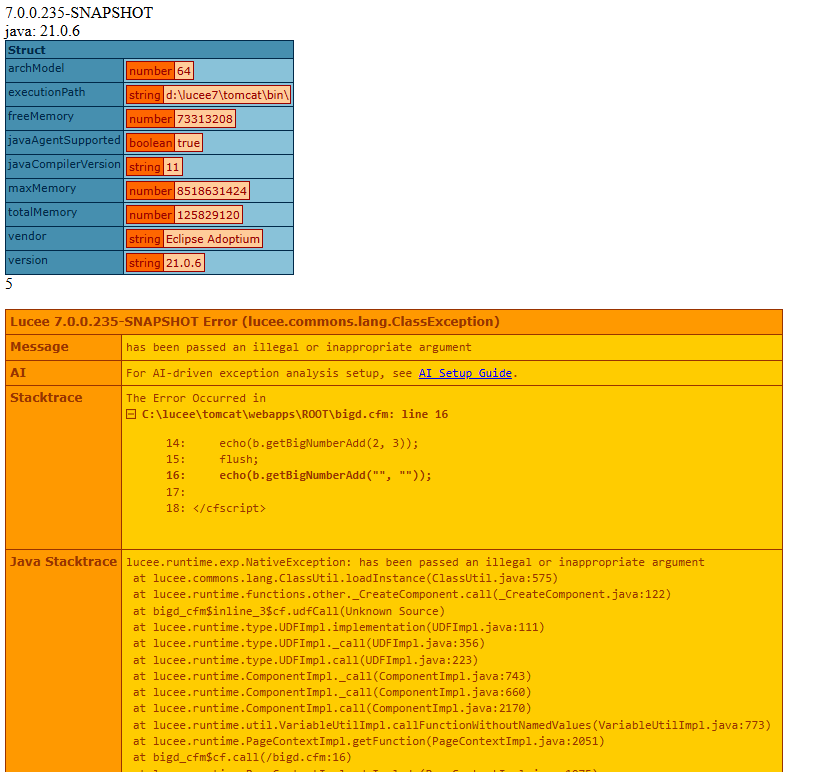The height and width of the screenshot is (772, 836).
Task: Click the 'java: 21.0.6' line
Action: 43,31
